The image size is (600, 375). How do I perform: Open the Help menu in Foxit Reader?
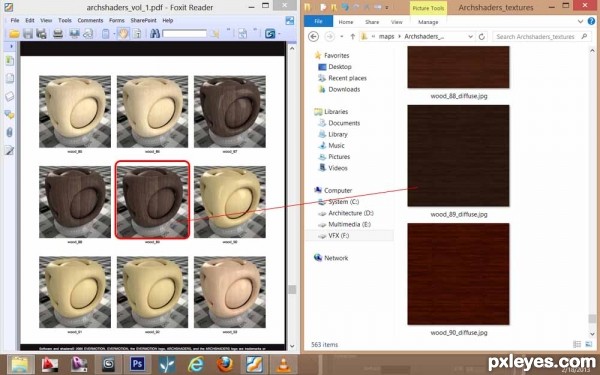tap(168, 20)
